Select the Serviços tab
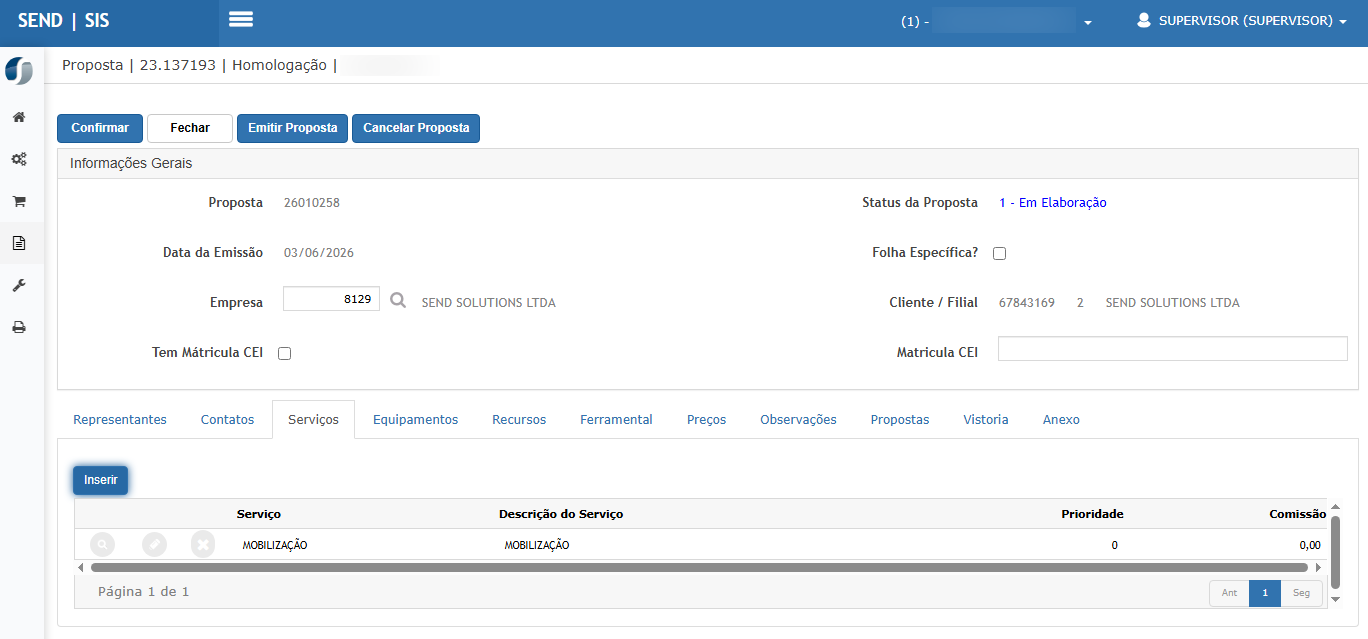Viewport: 1368px width, 639px height. click(313, 419)
